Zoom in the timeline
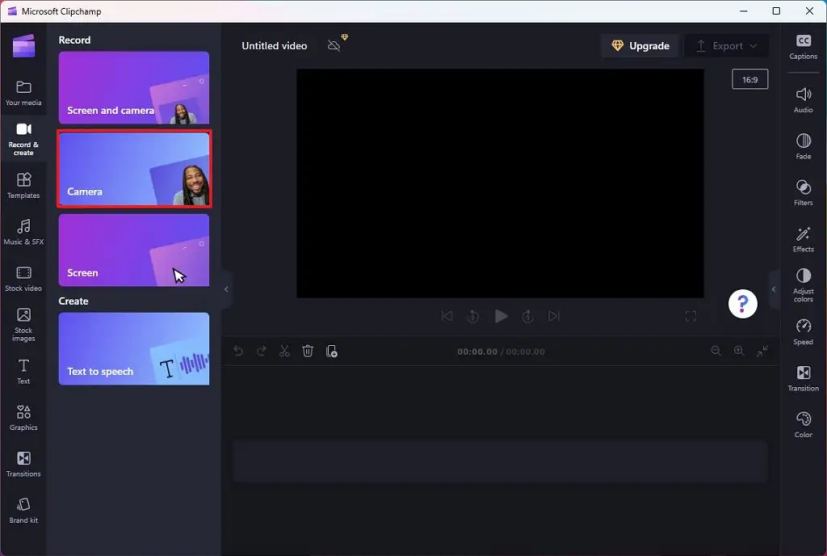This screenshot has width=827, height=556. pos(739,351)
